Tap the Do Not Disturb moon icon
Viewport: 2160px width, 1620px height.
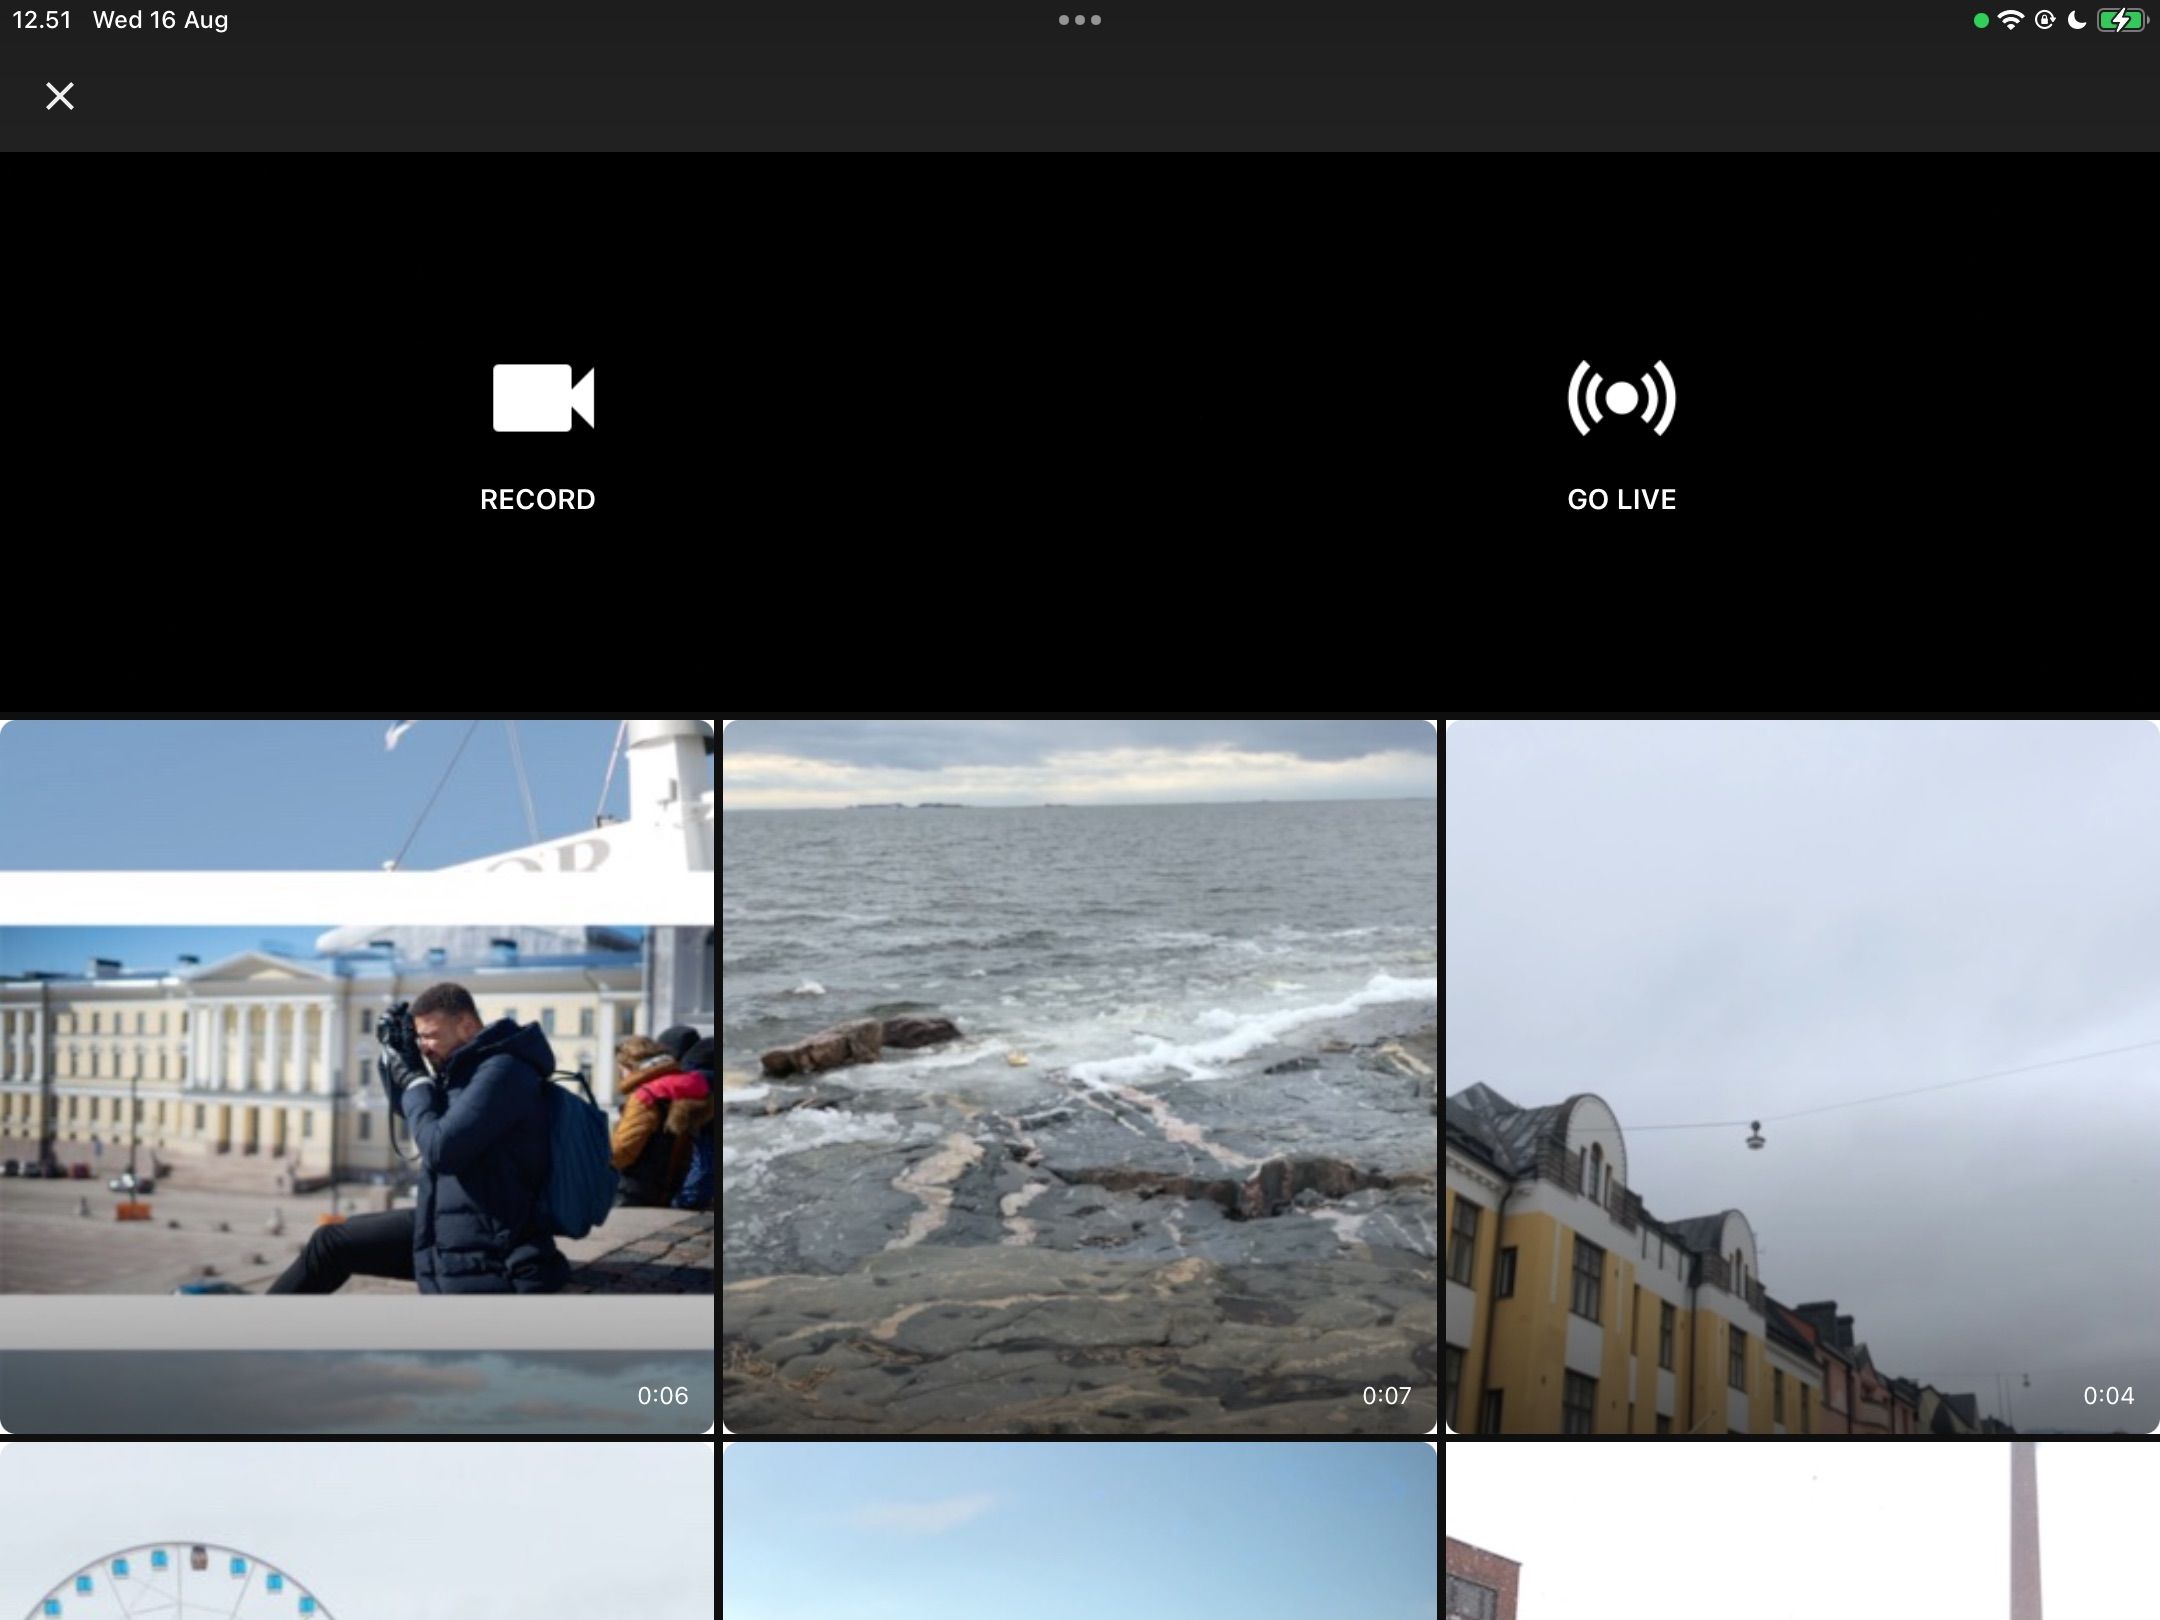click(2077, 20)
